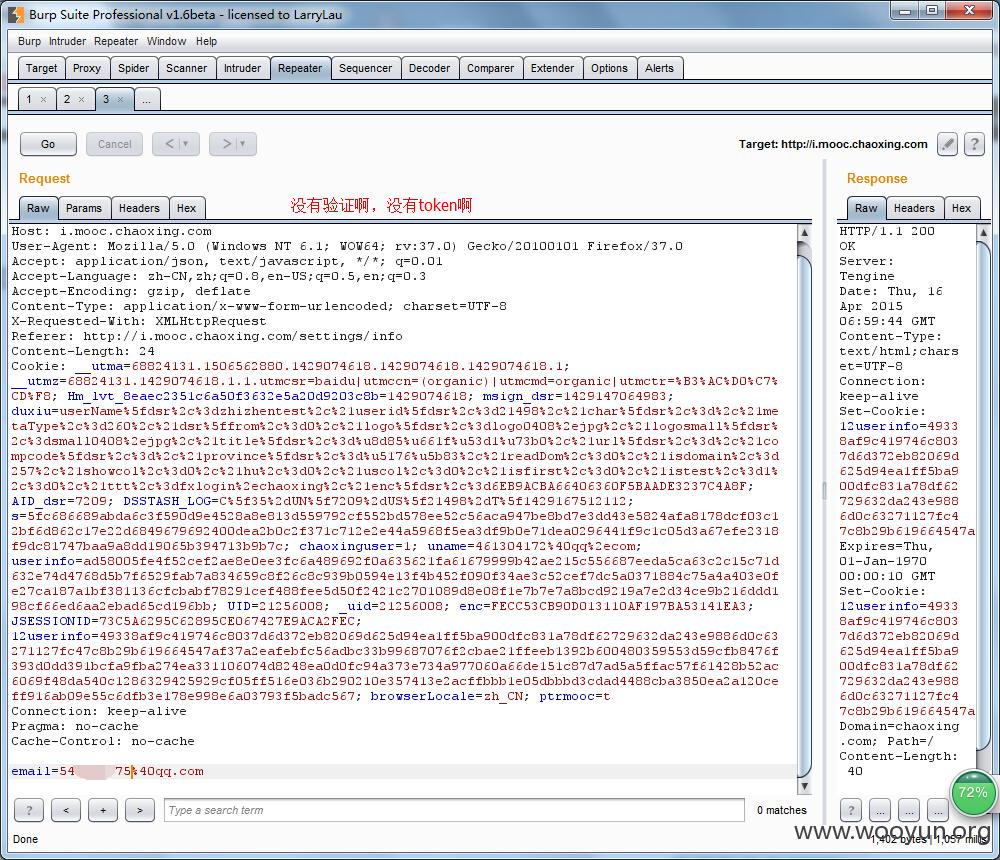This screenshot has height=860, width=1000.
Task: Click the email parameter line in request body
Action: click(x=108, y=771)
